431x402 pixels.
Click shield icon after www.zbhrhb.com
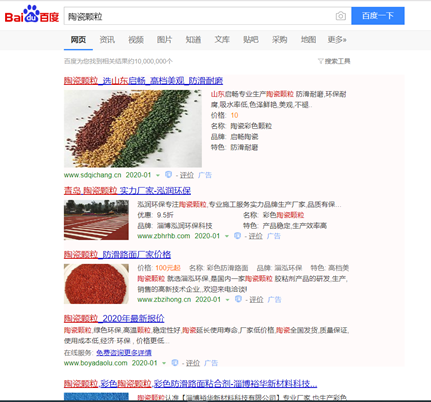(x=237, y=236)
